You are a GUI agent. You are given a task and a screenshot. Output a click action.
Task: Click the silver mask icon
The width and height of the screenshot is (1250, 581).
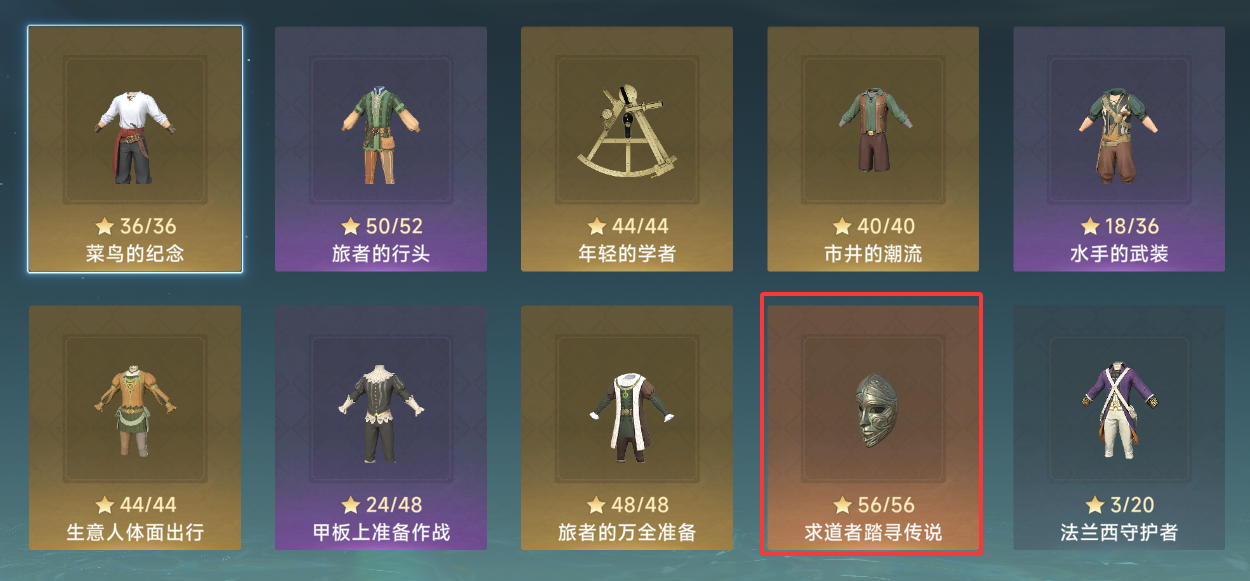click(872, 409)
